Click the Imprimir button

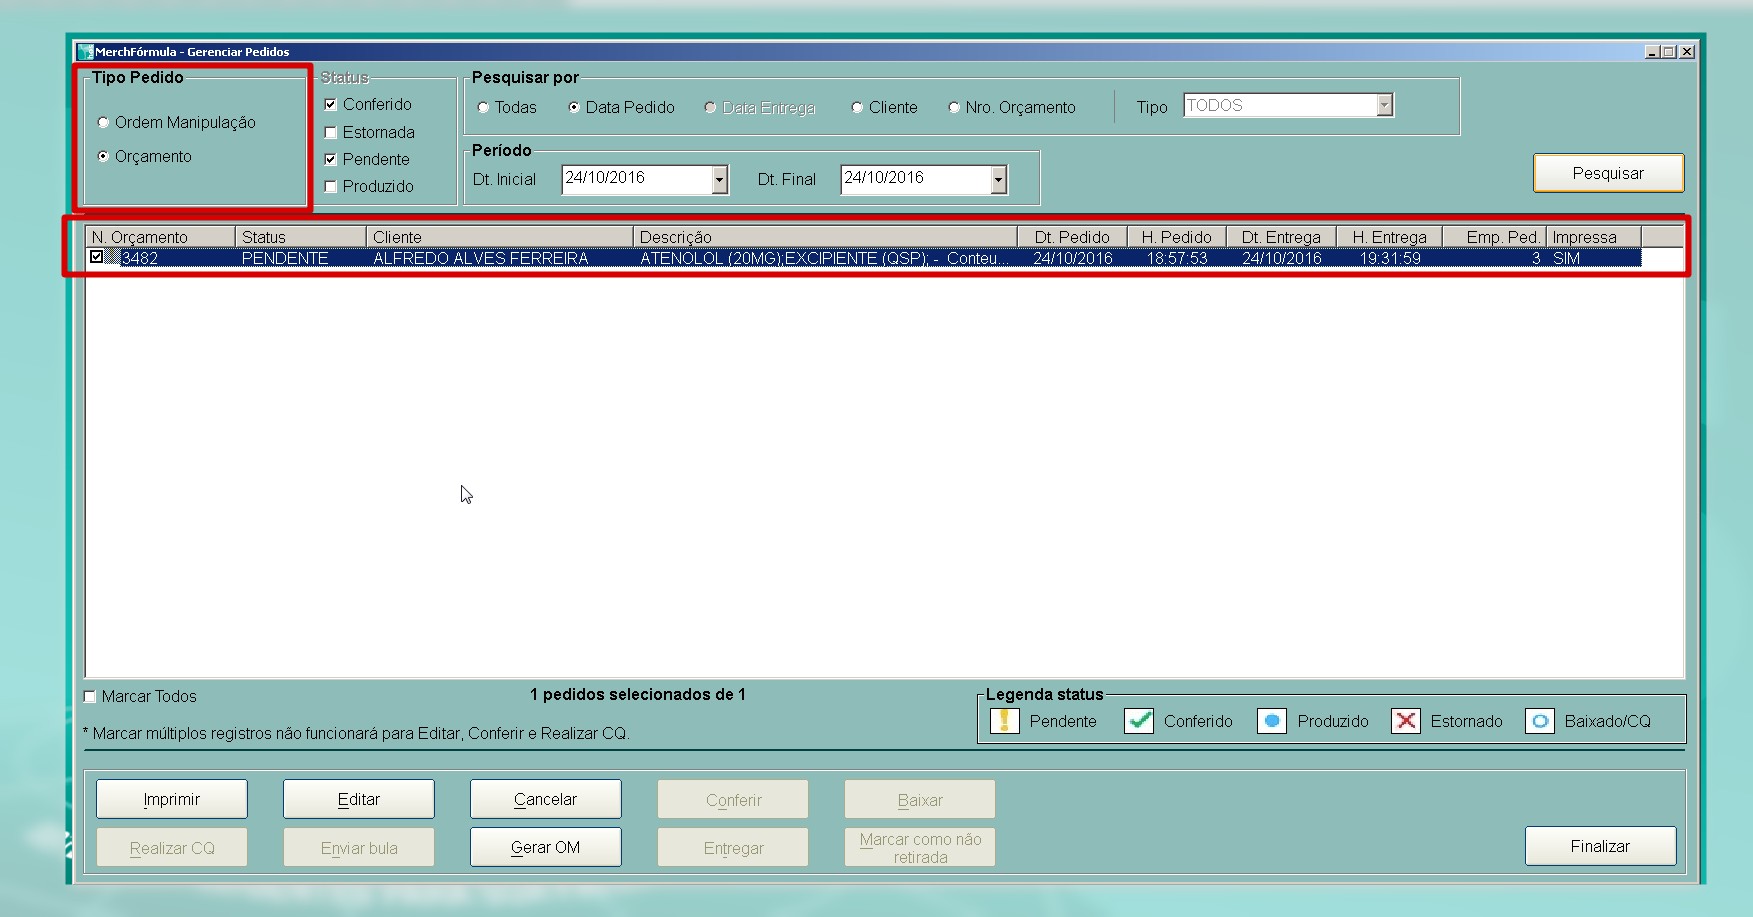pos(172,799)
